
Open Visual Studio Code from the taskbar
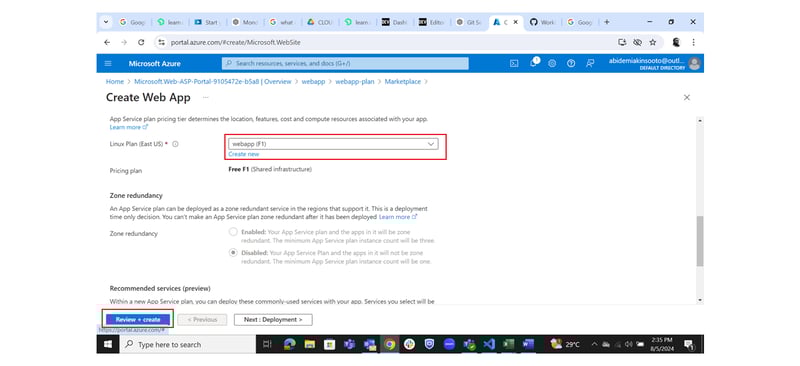tap(488, 345)
